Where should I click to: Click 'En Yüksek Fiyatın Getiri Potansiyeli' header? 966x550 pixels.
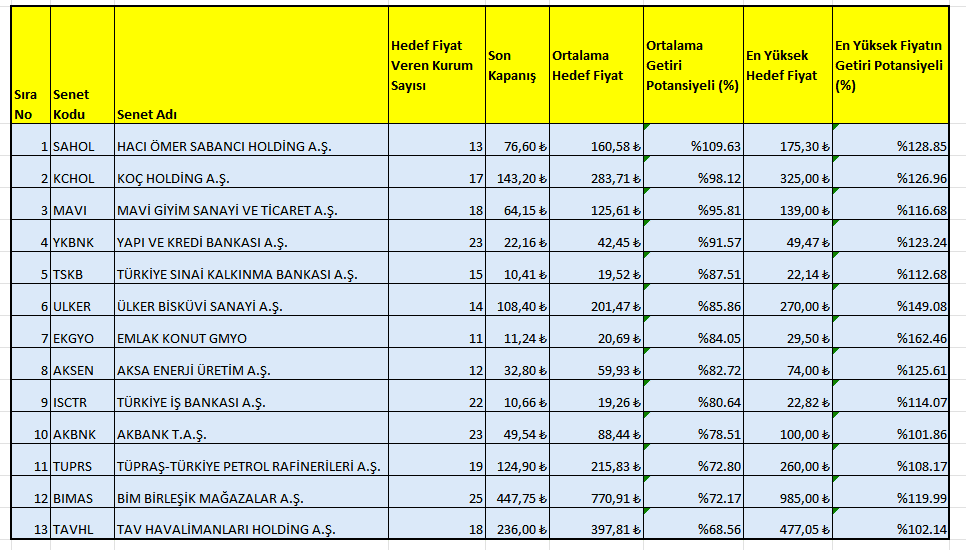891,65
